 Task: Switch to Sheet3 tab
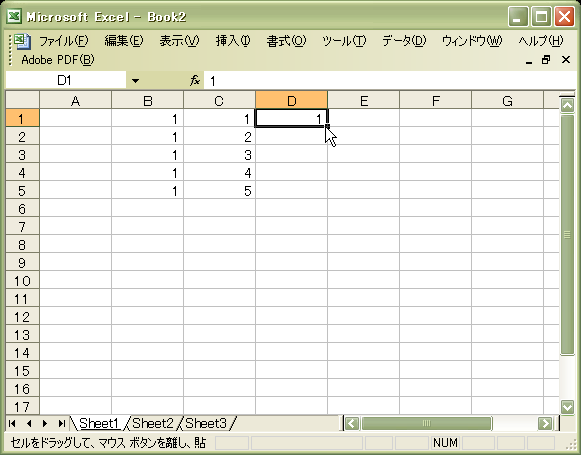click(x=206, y=423)
